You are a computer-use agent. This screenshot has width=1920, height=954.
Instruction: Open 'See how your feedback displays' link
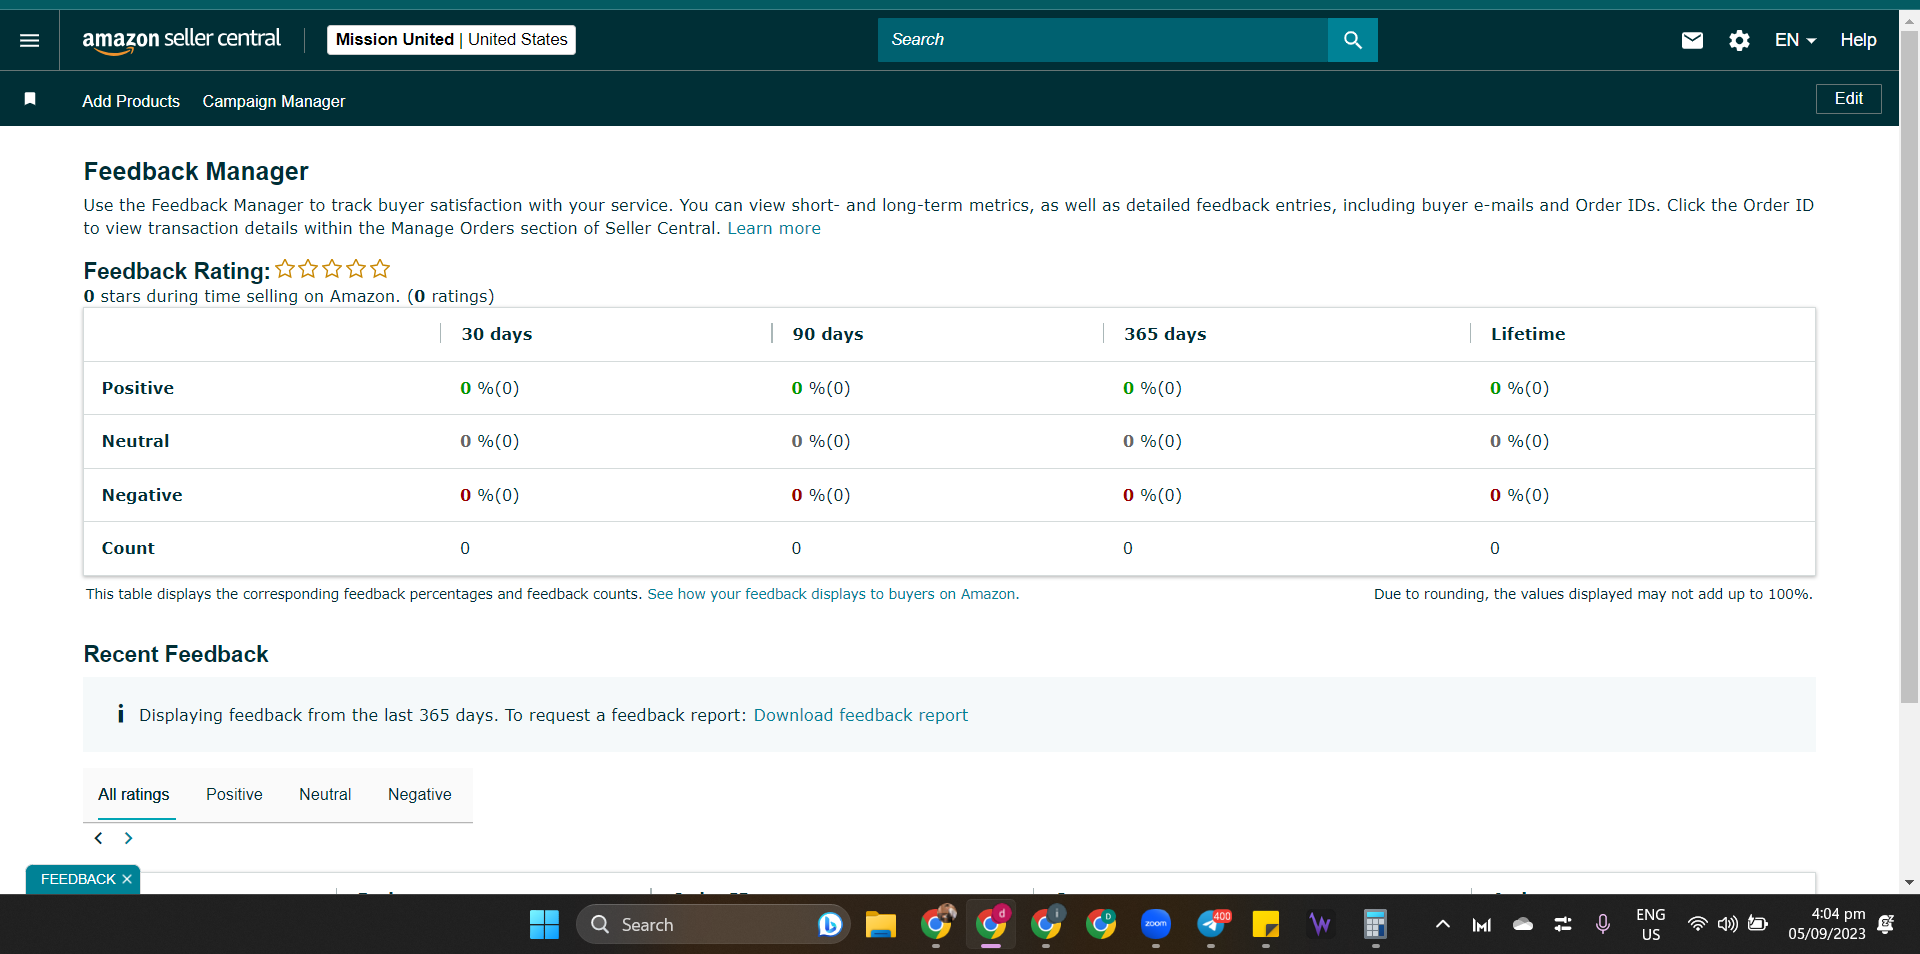(x=831, y=594)
